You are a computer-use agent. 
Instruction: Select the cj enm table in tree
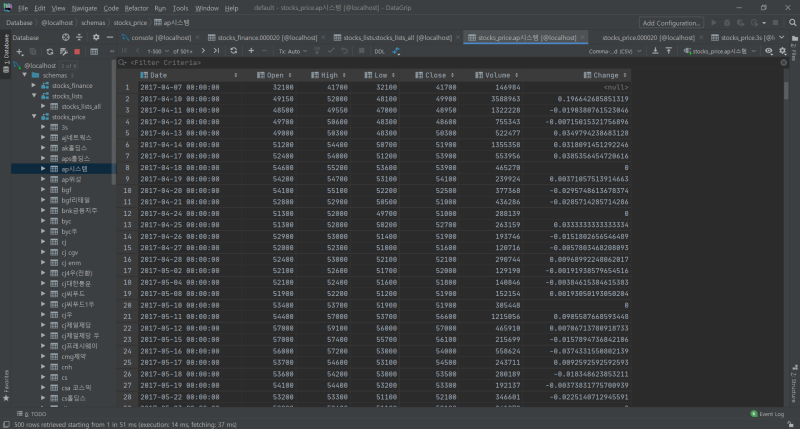point(71,263)
